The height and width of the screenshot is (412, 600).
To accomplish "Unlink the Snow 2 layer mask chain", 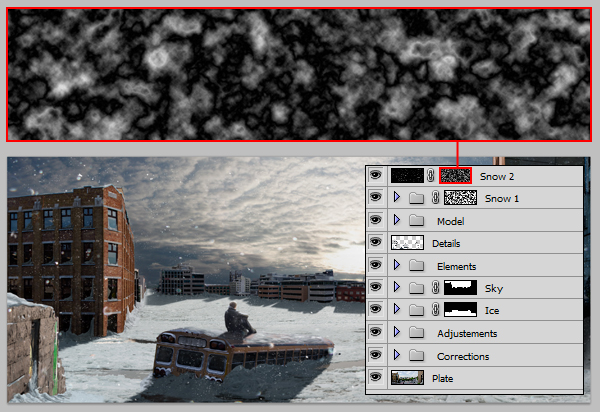I will [x=431, y=176].
